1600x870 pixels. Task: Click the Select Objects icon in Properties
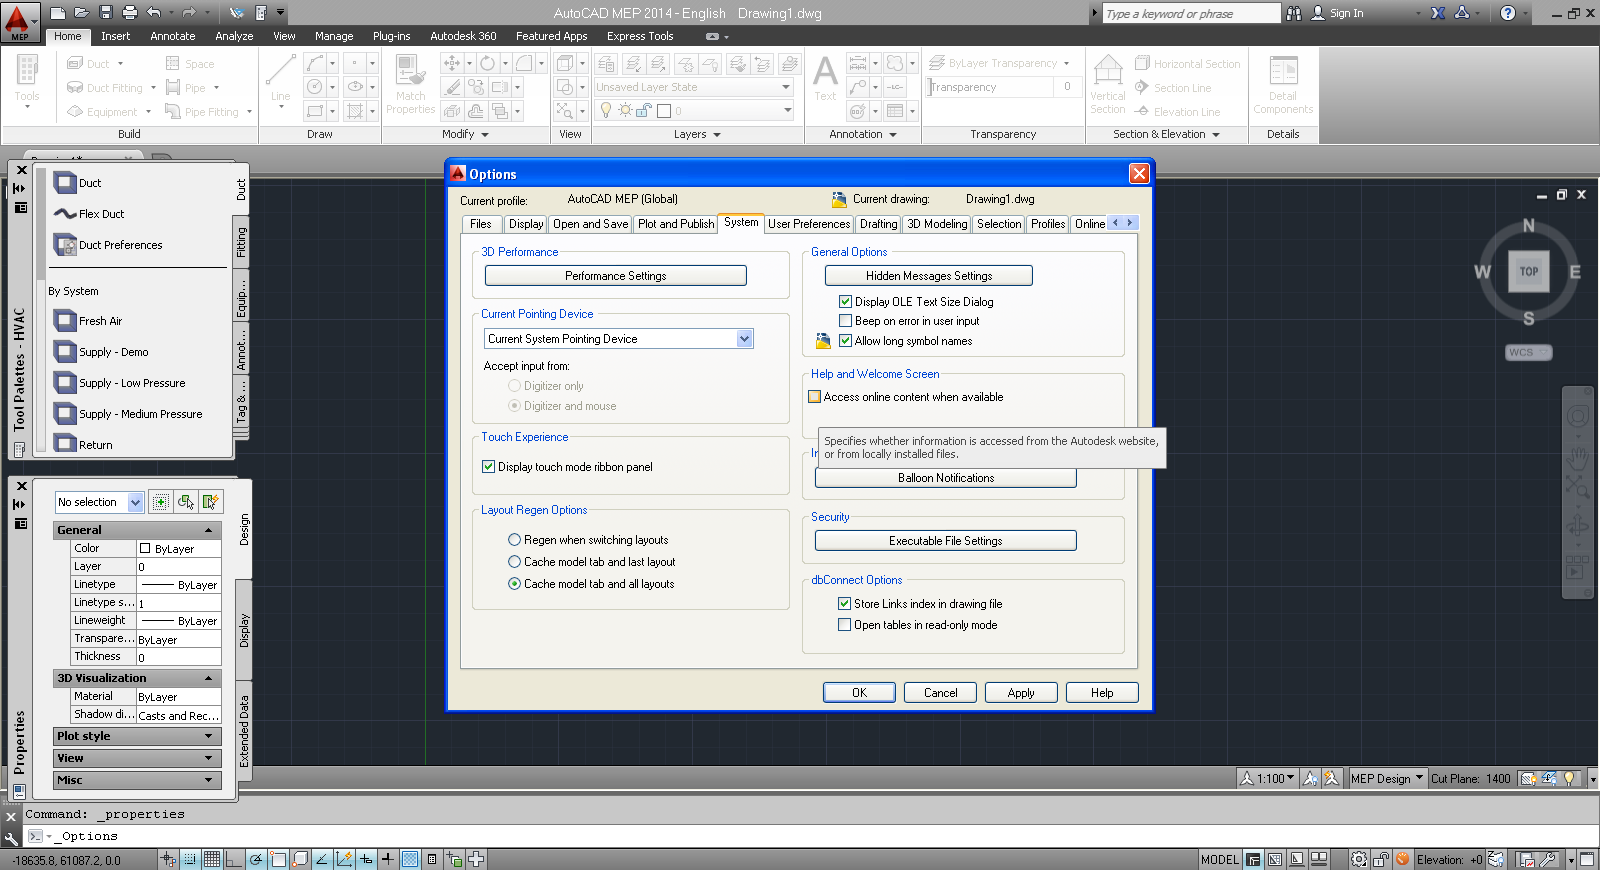pos(186,502)
